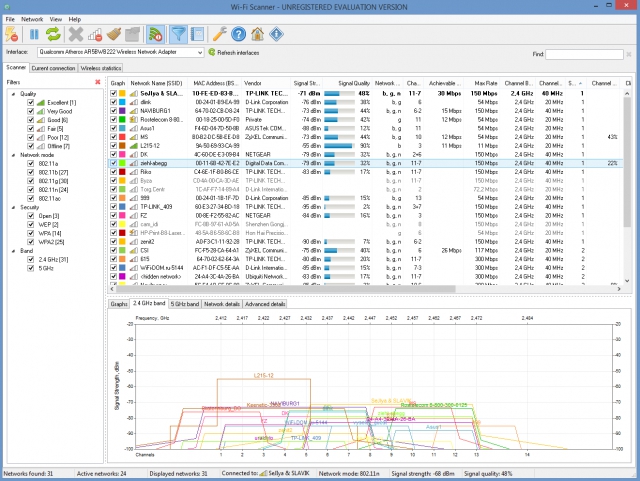640x481 pixels.
Task: Click the signal icon in the status bar
Action: point(263,473)
